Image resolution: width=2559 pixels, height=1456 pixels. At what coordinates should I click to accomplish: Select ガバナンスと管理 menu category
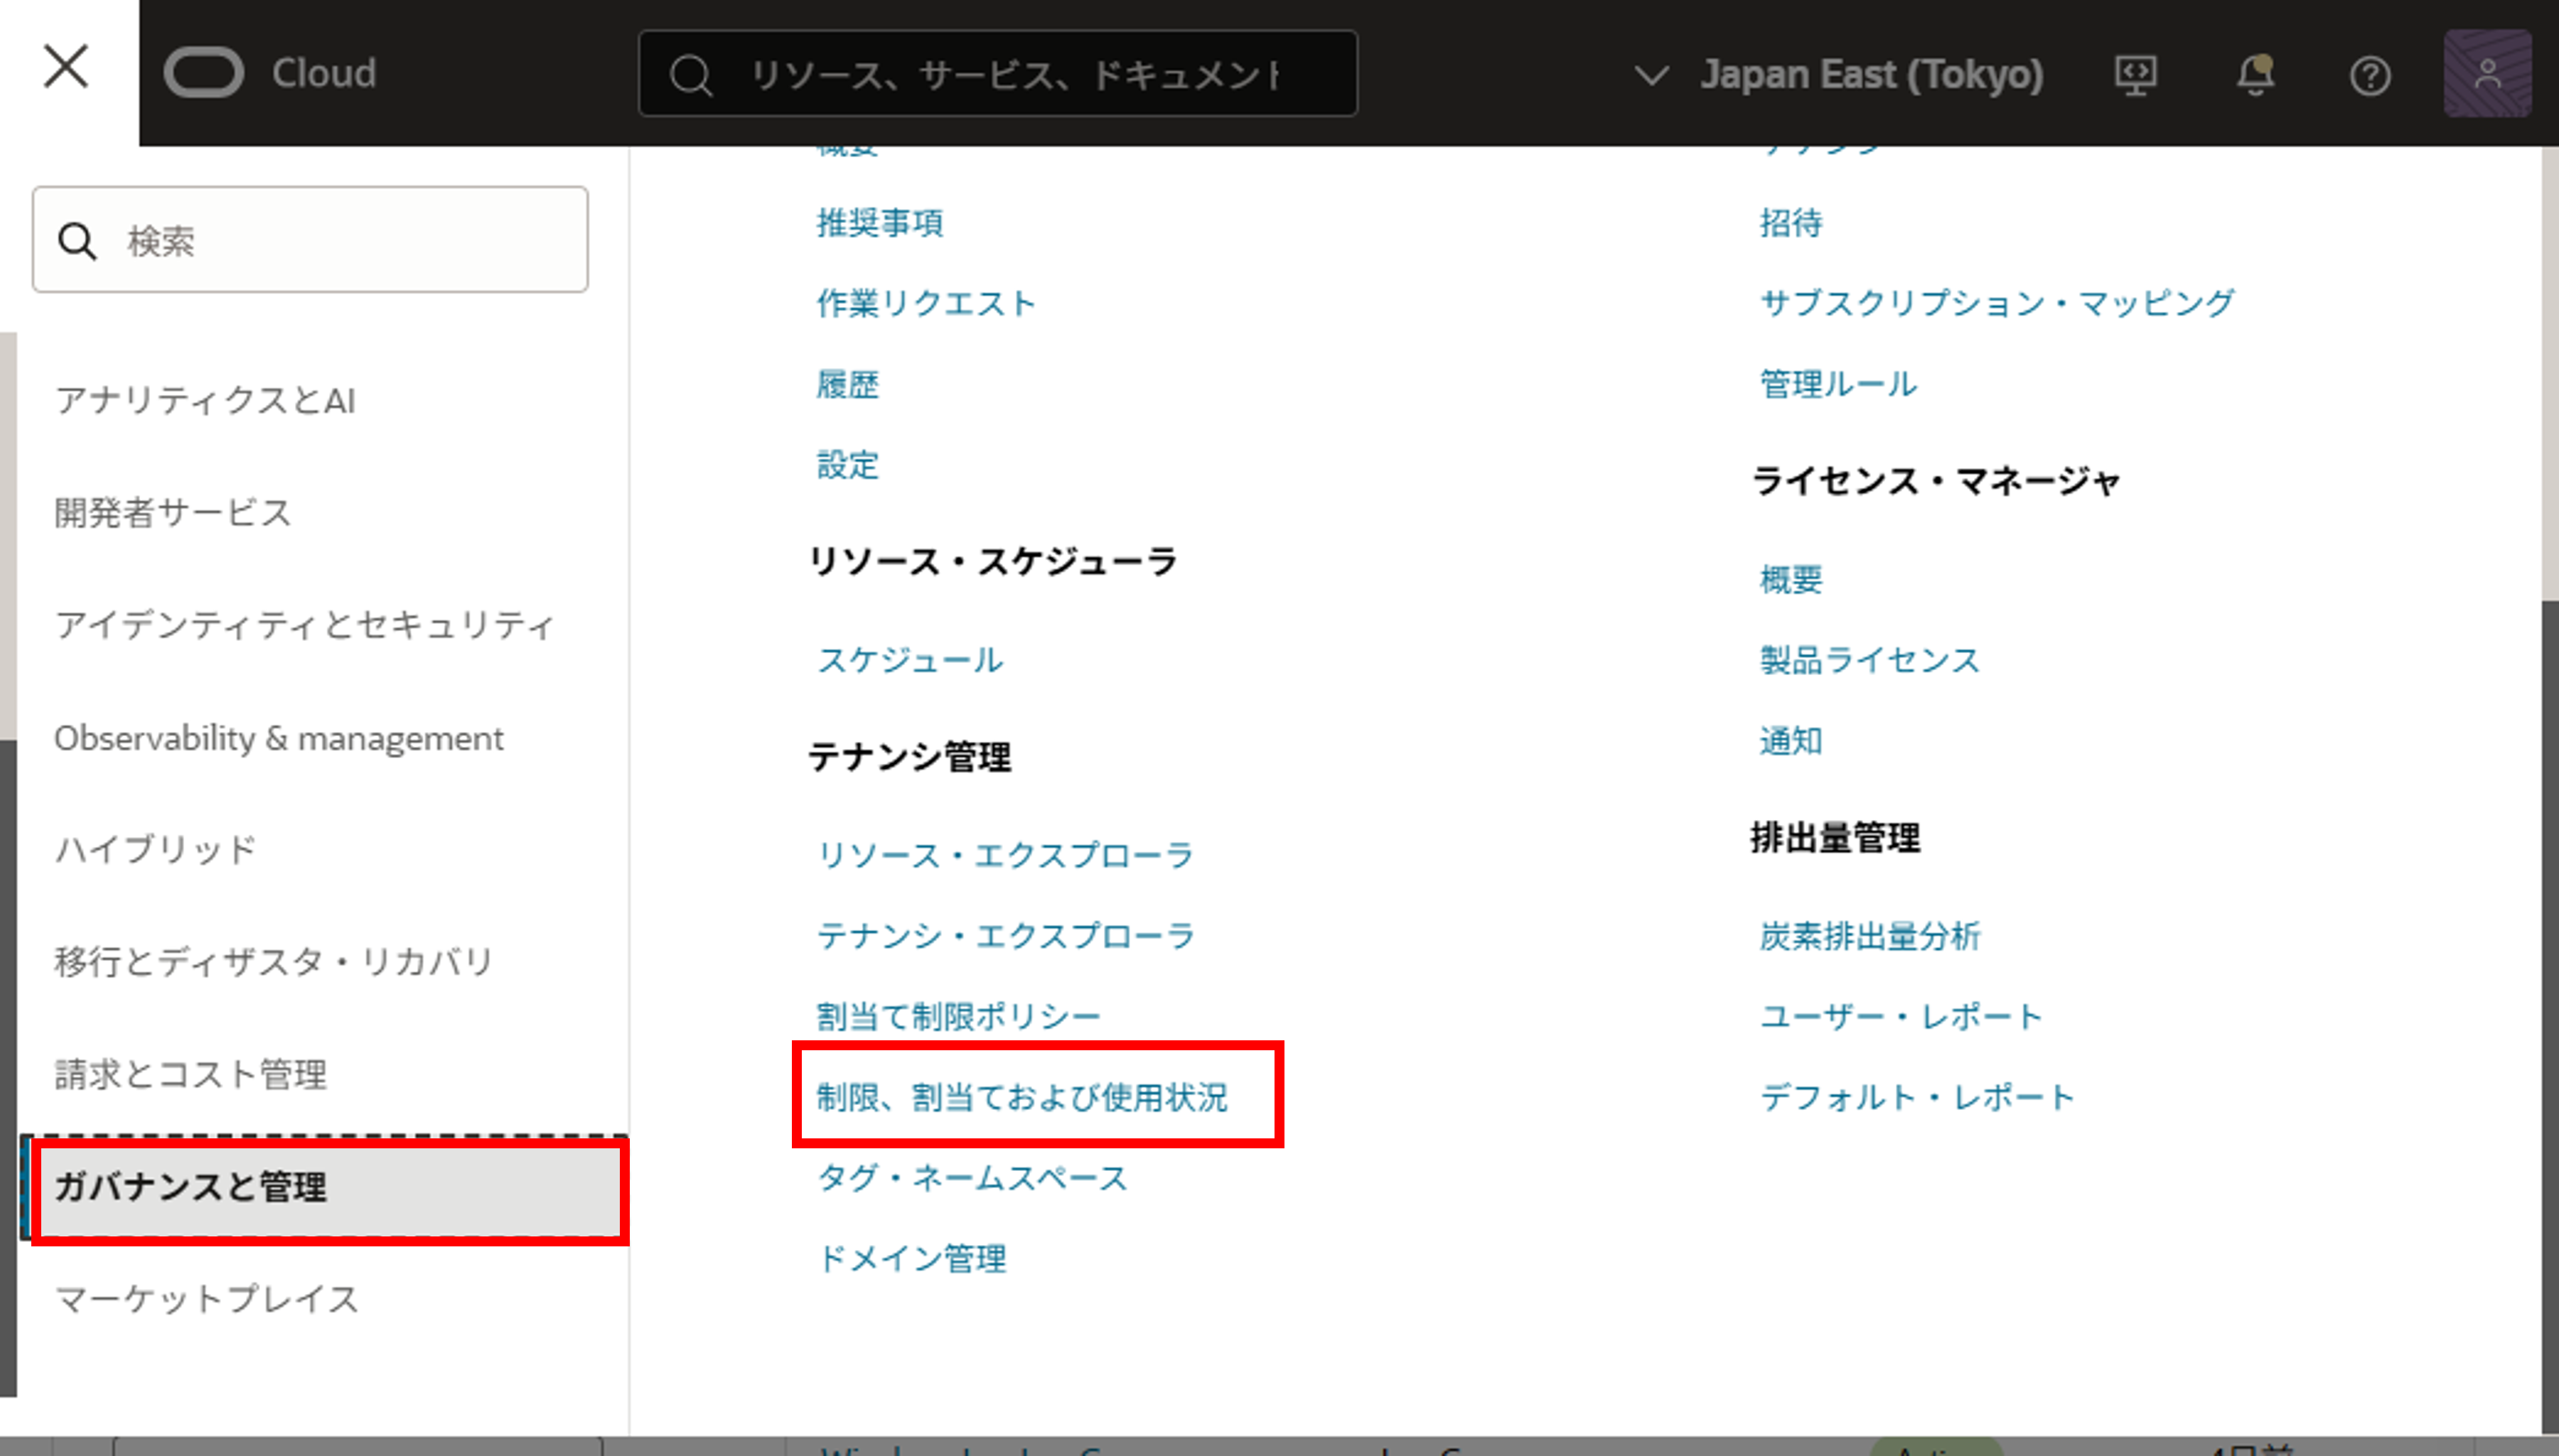(x=190, y=1187)
